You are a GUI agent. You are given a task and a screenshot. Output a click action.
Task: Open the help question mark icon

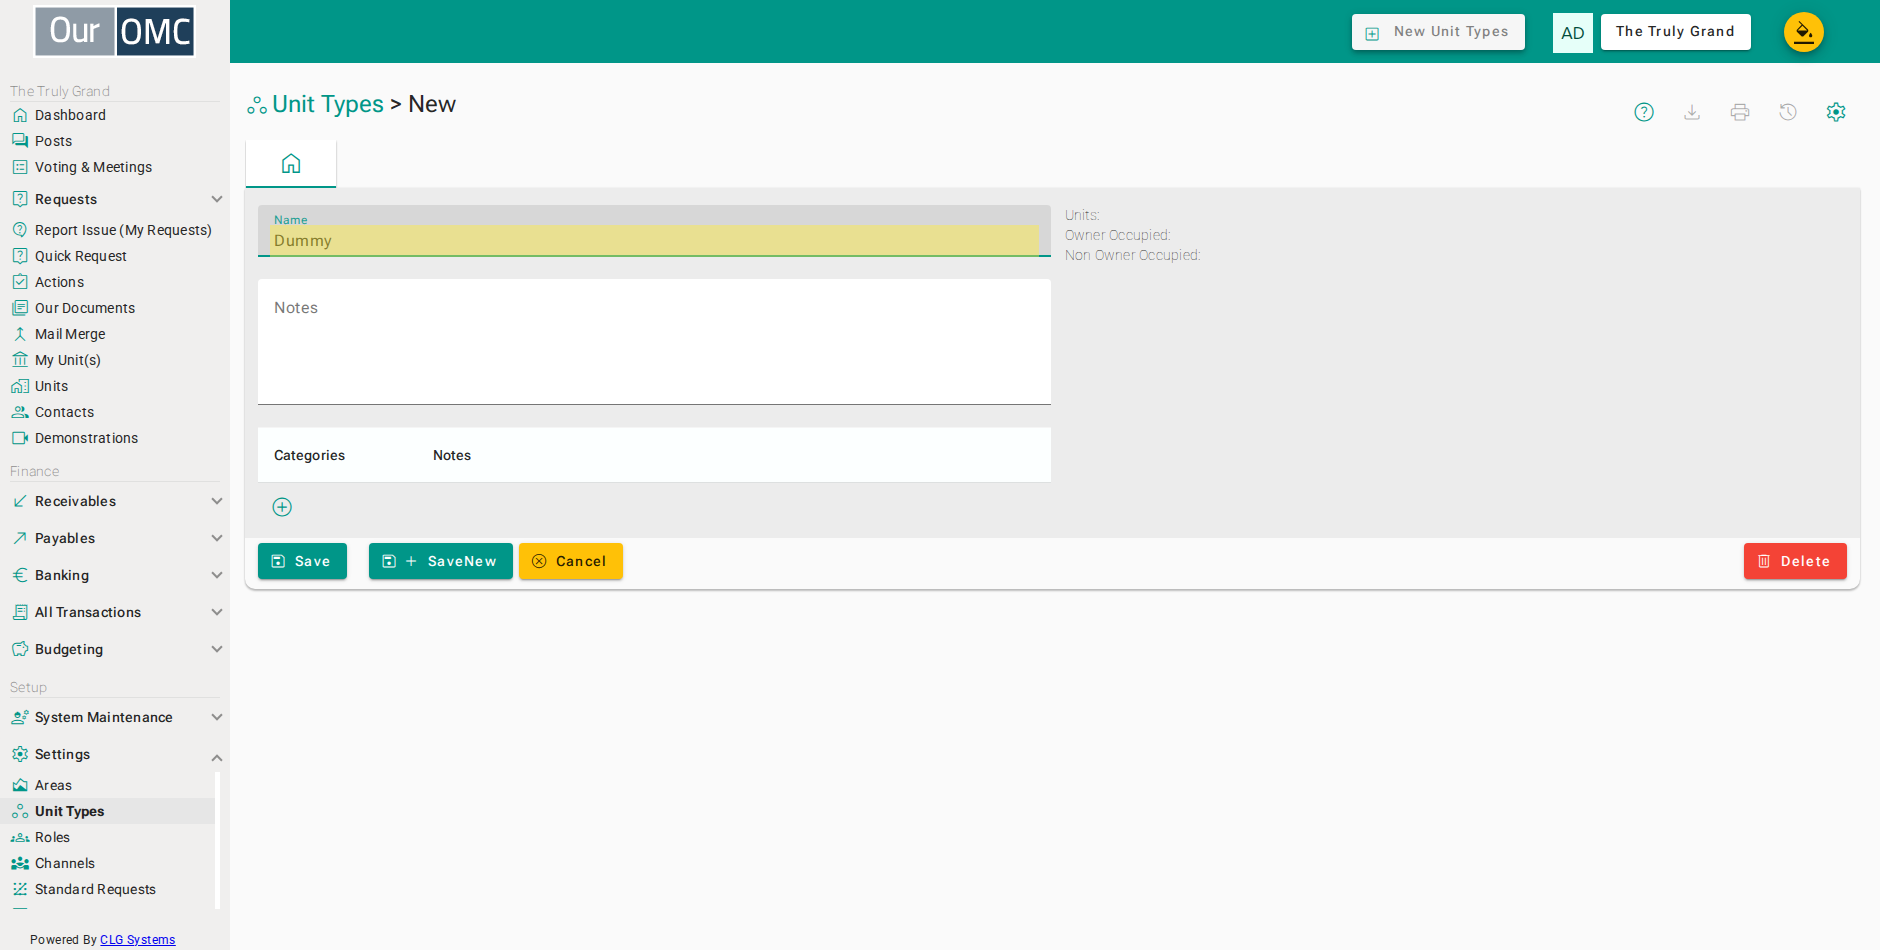[x=1644, y=112]
